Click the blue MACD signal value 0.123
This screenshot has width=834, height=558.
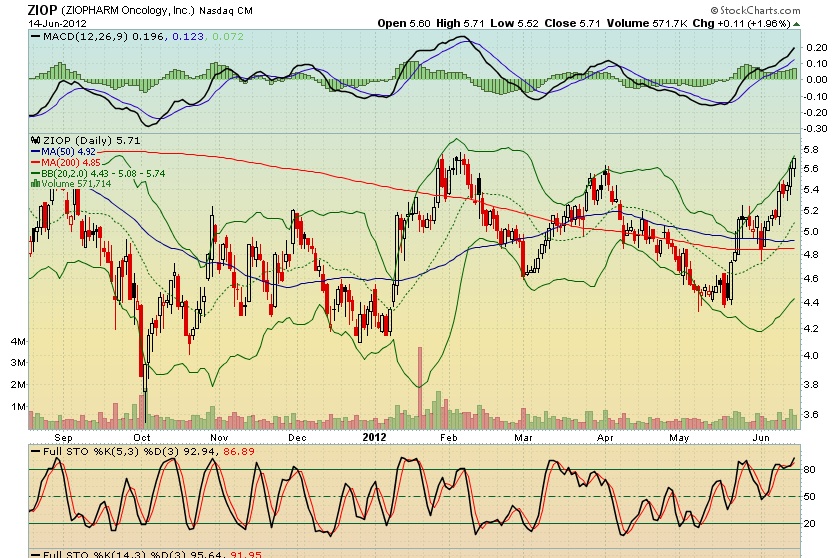(188, 36)
